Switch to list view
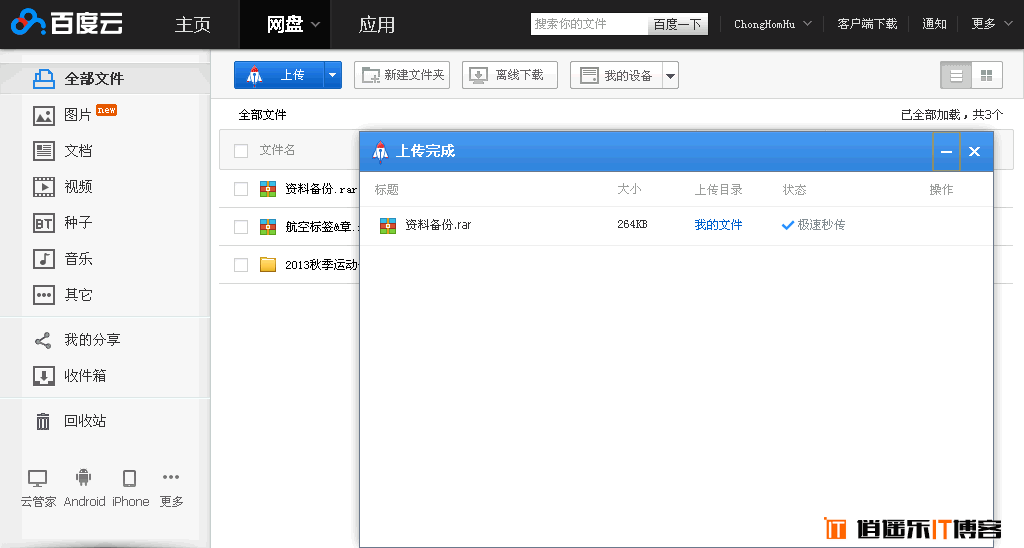Screen dimensions: 1024x548 click(956, 76)
